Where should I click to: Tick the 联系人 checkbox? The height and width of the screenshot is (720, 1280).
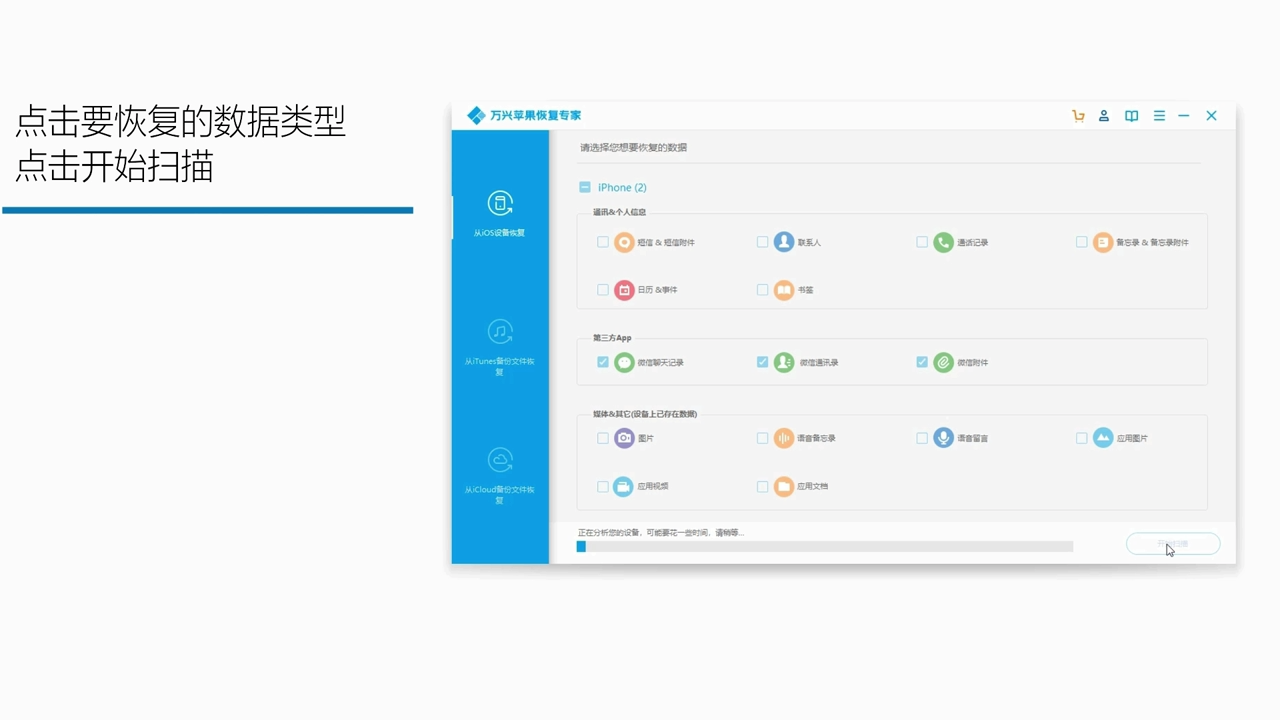(x=762, y=242)
